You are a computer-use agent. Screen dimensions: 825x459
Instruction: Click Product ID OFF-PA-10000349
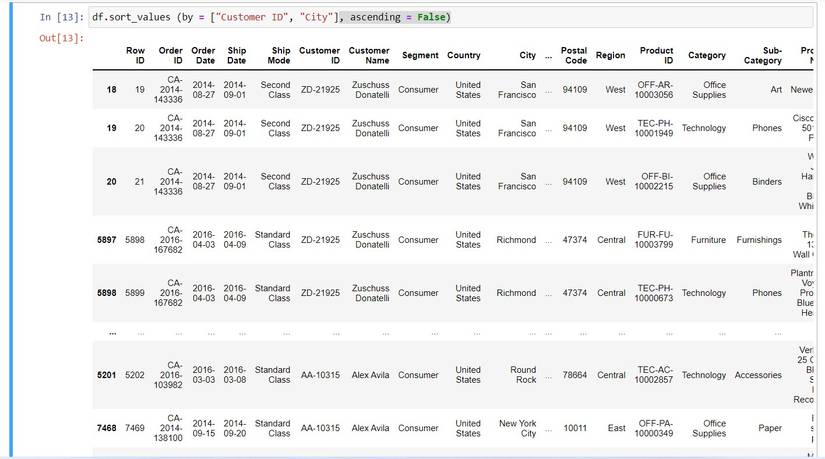[x=654, y=428]
